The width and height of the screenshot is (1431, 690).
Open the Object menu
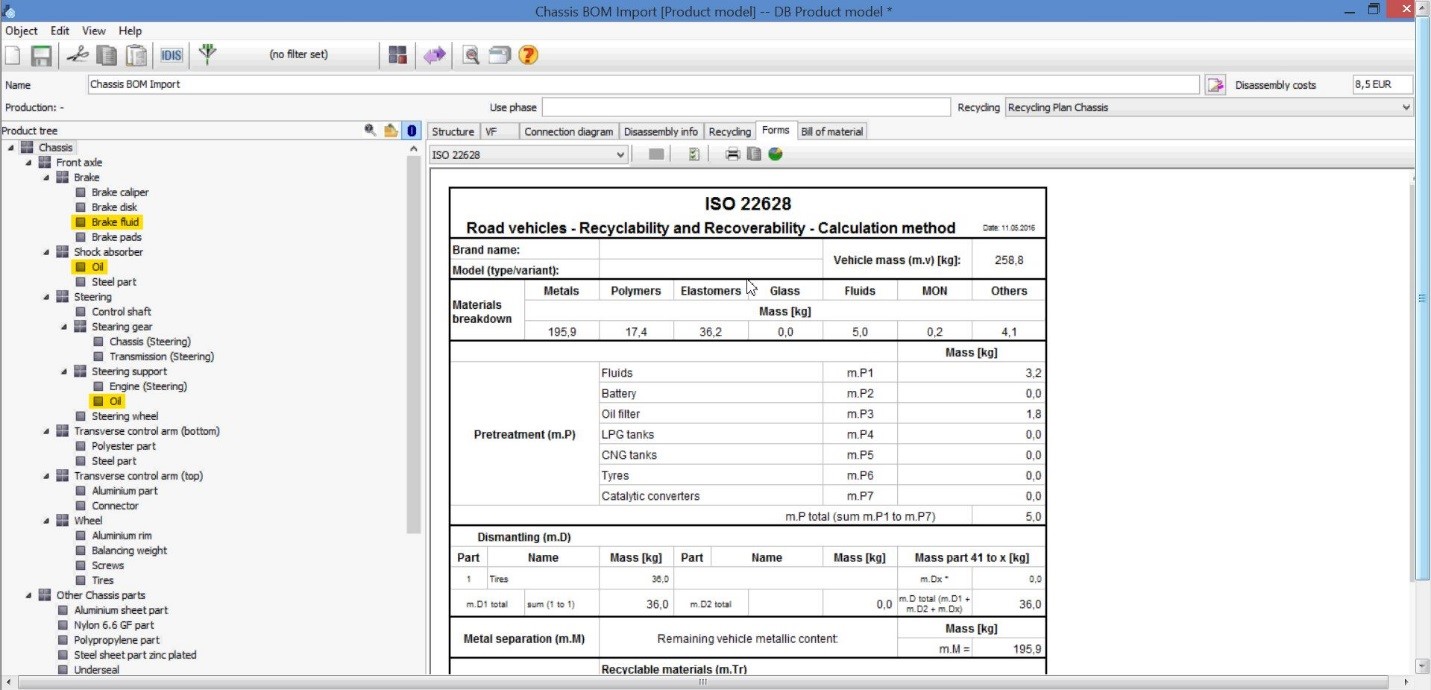(21, 31)
